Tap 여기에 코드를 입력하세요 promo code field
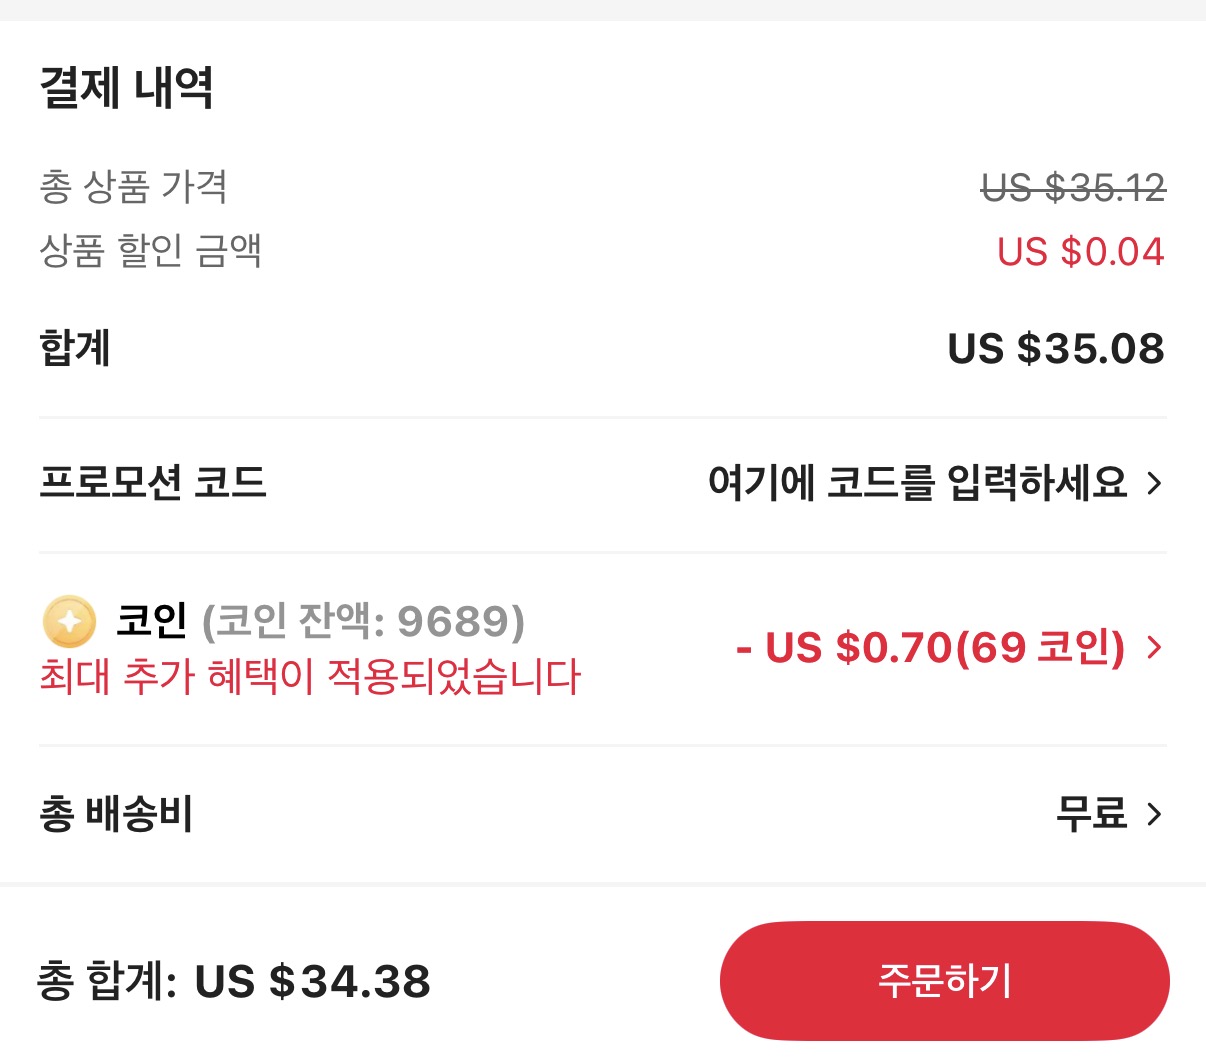Image resolution: width=1206 pixels, height=1062 pixels. (917, 484)
